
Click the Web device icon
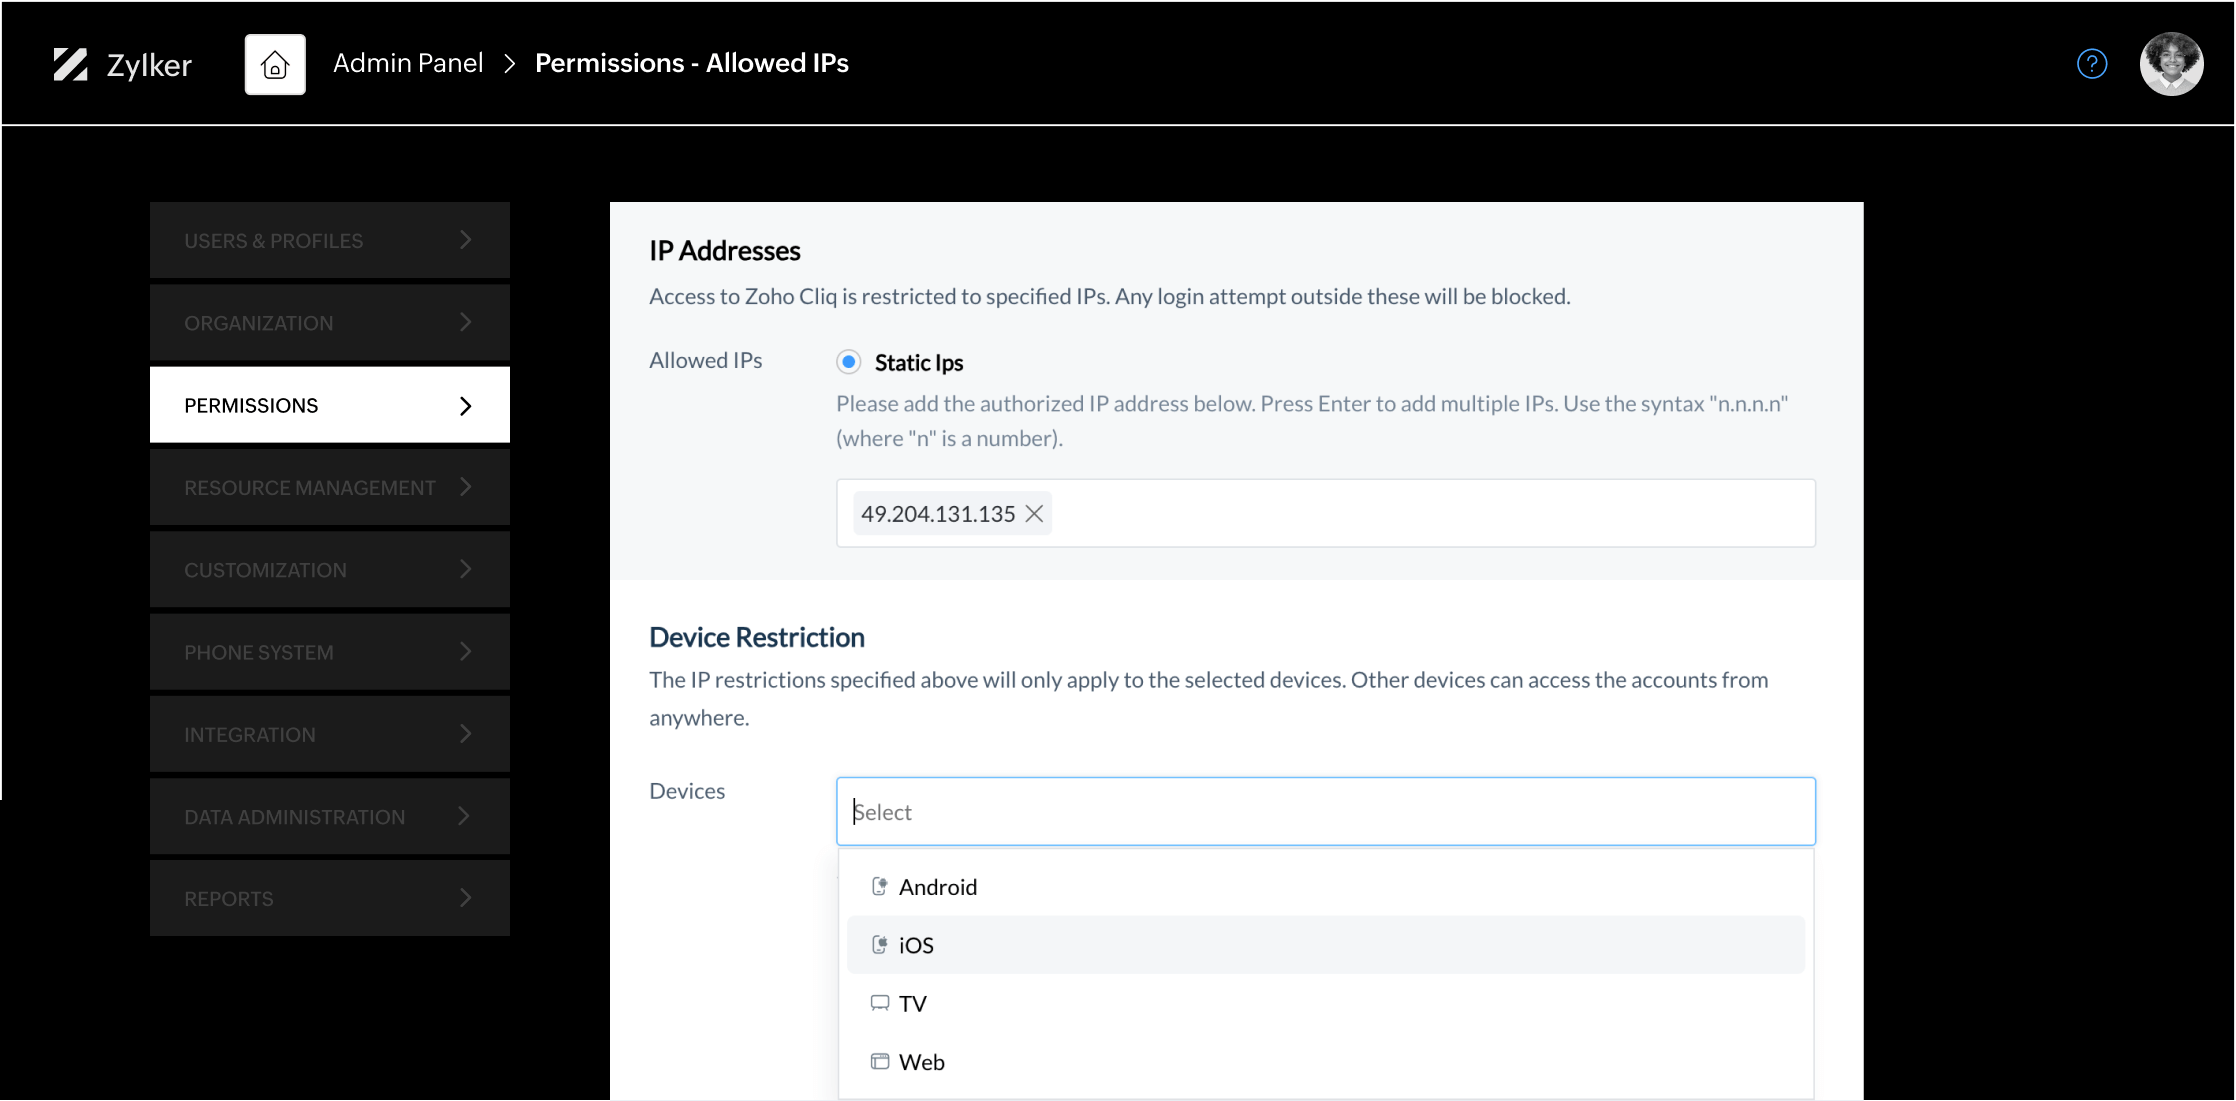(878, 1060)
